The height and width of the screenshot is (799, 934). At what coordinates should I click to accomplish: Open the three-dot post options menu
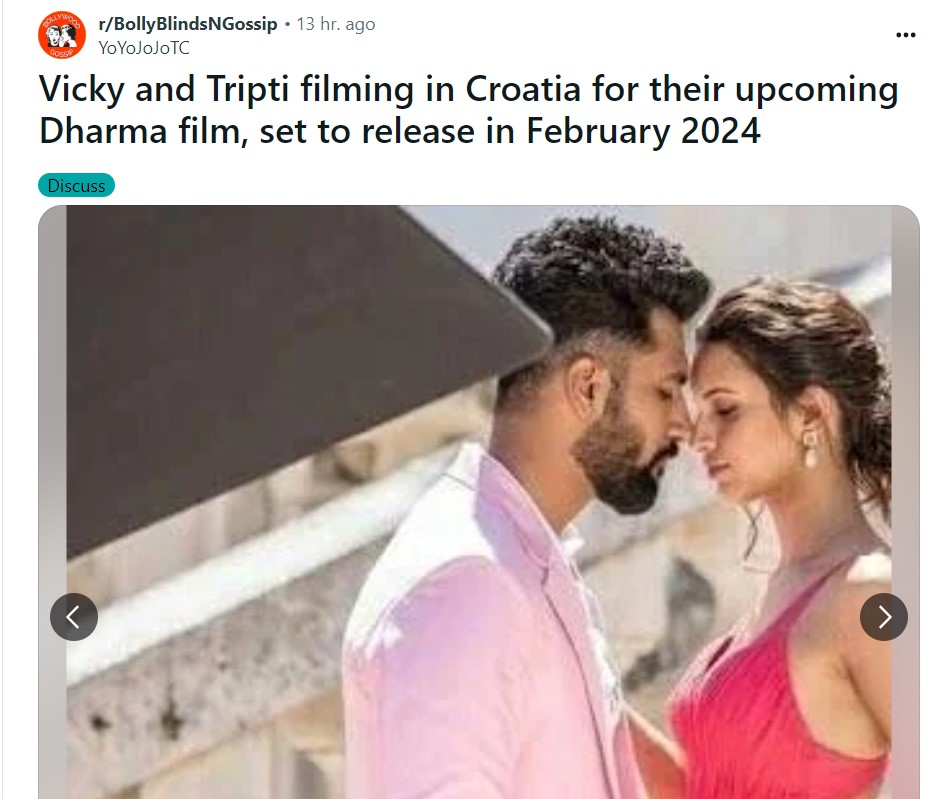pyautogui.click(x=905, y=35)
